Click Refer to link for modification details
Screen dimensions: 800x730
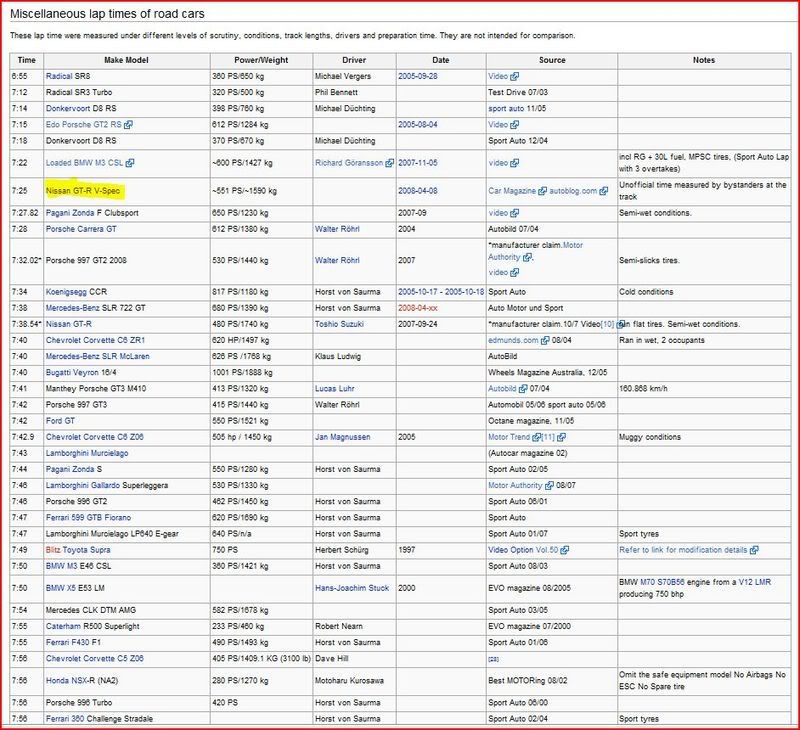(683, 550)
